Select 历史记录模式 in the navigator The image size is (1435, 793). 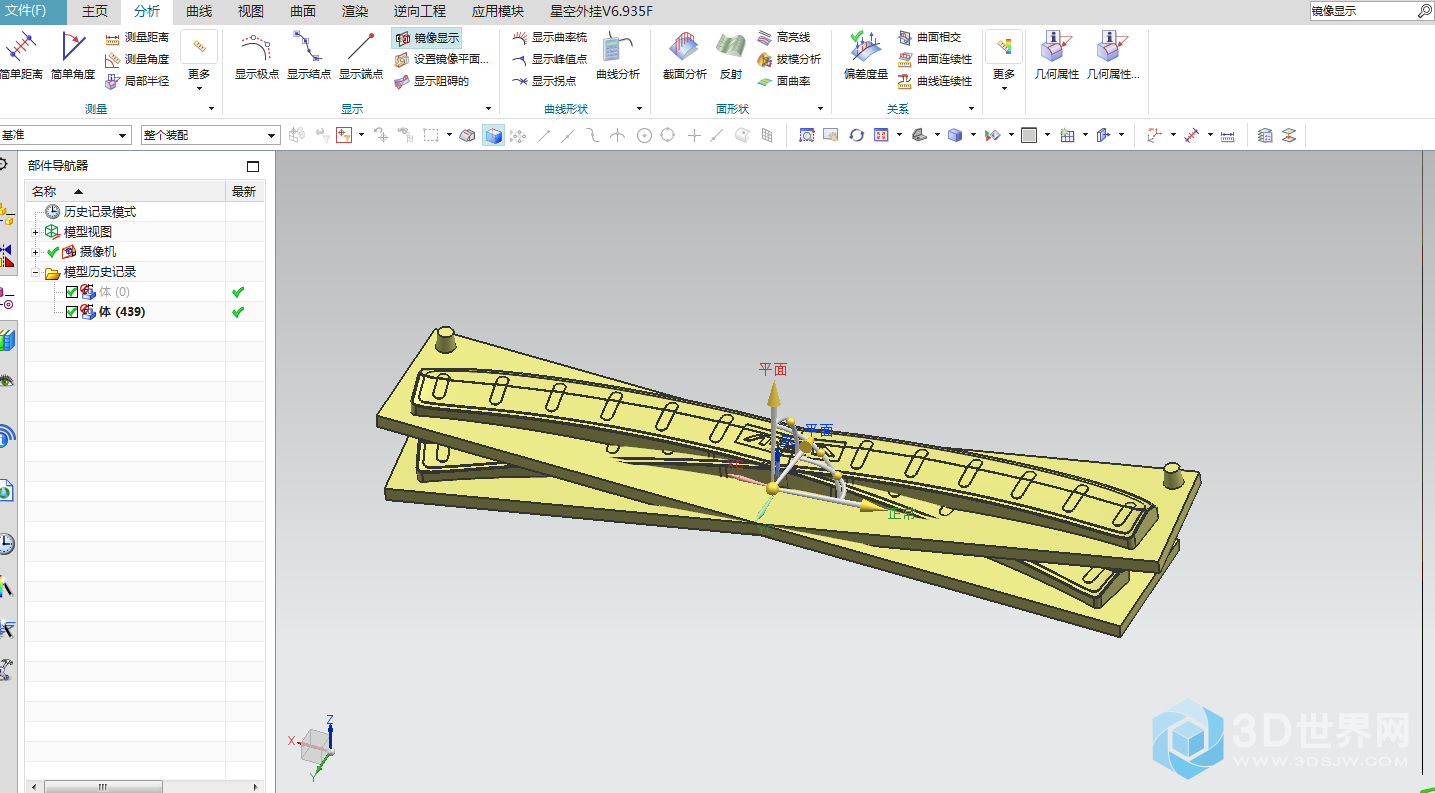click(x=100, y=212)
